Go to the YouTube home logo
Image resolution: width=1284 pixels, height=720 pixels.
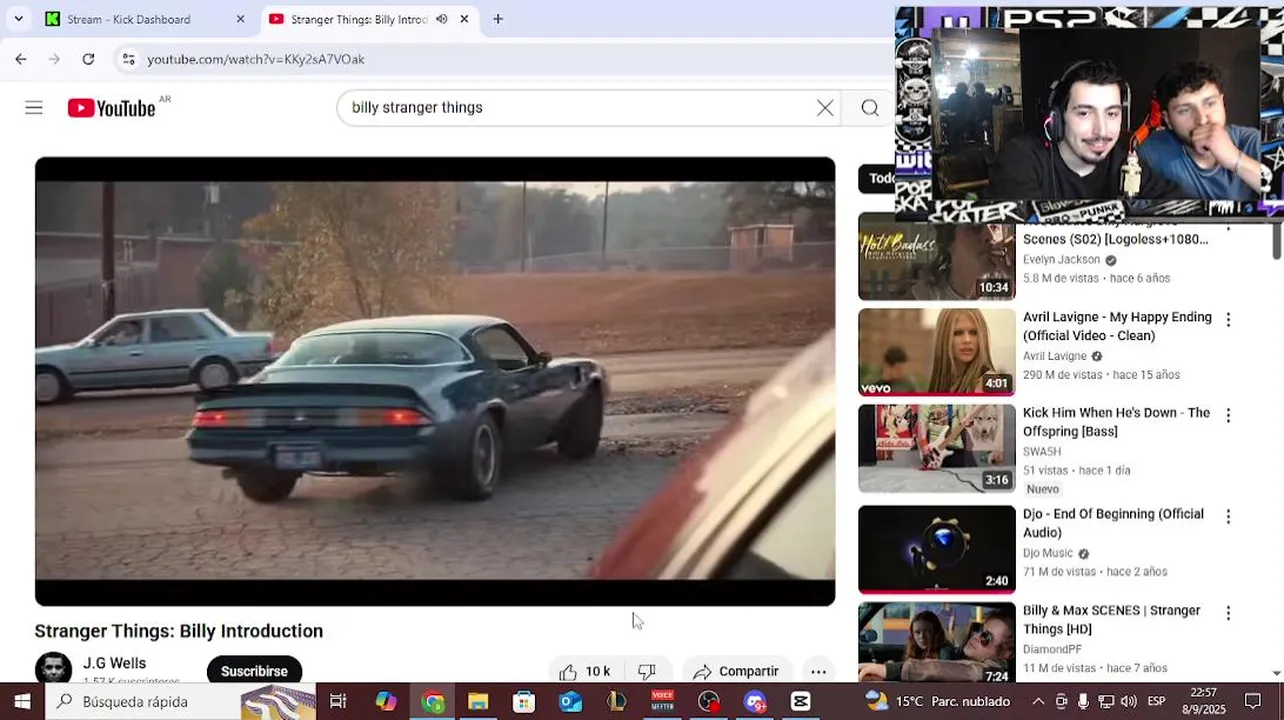click(111, 108)
